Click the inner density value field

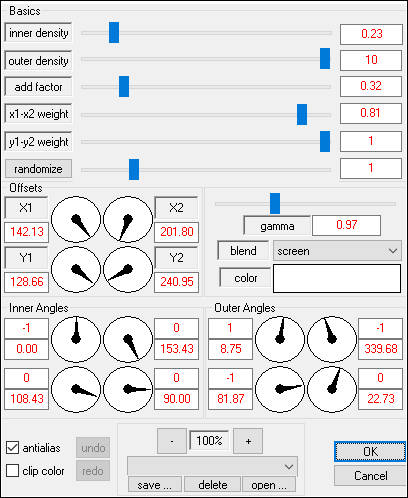coord(371,34)
